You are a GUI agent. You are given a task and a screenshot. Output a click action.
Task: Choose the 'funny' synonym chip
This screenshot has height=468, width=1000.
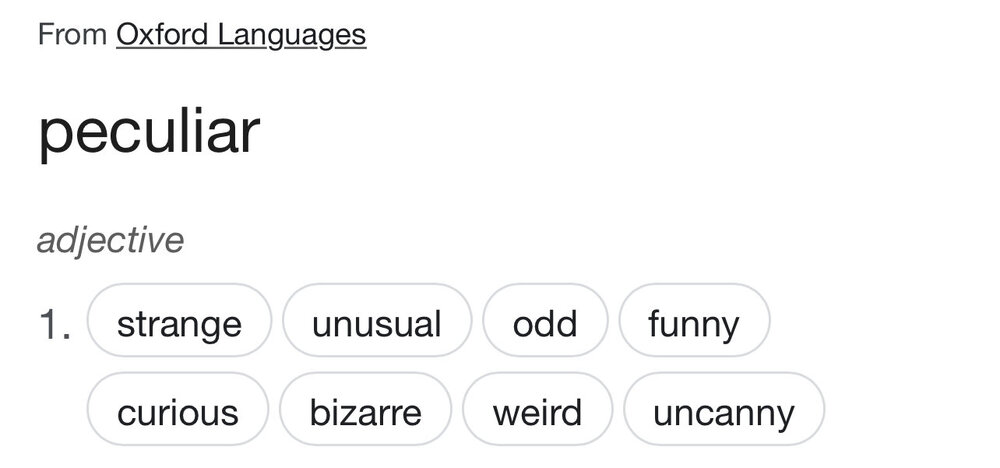693,323
